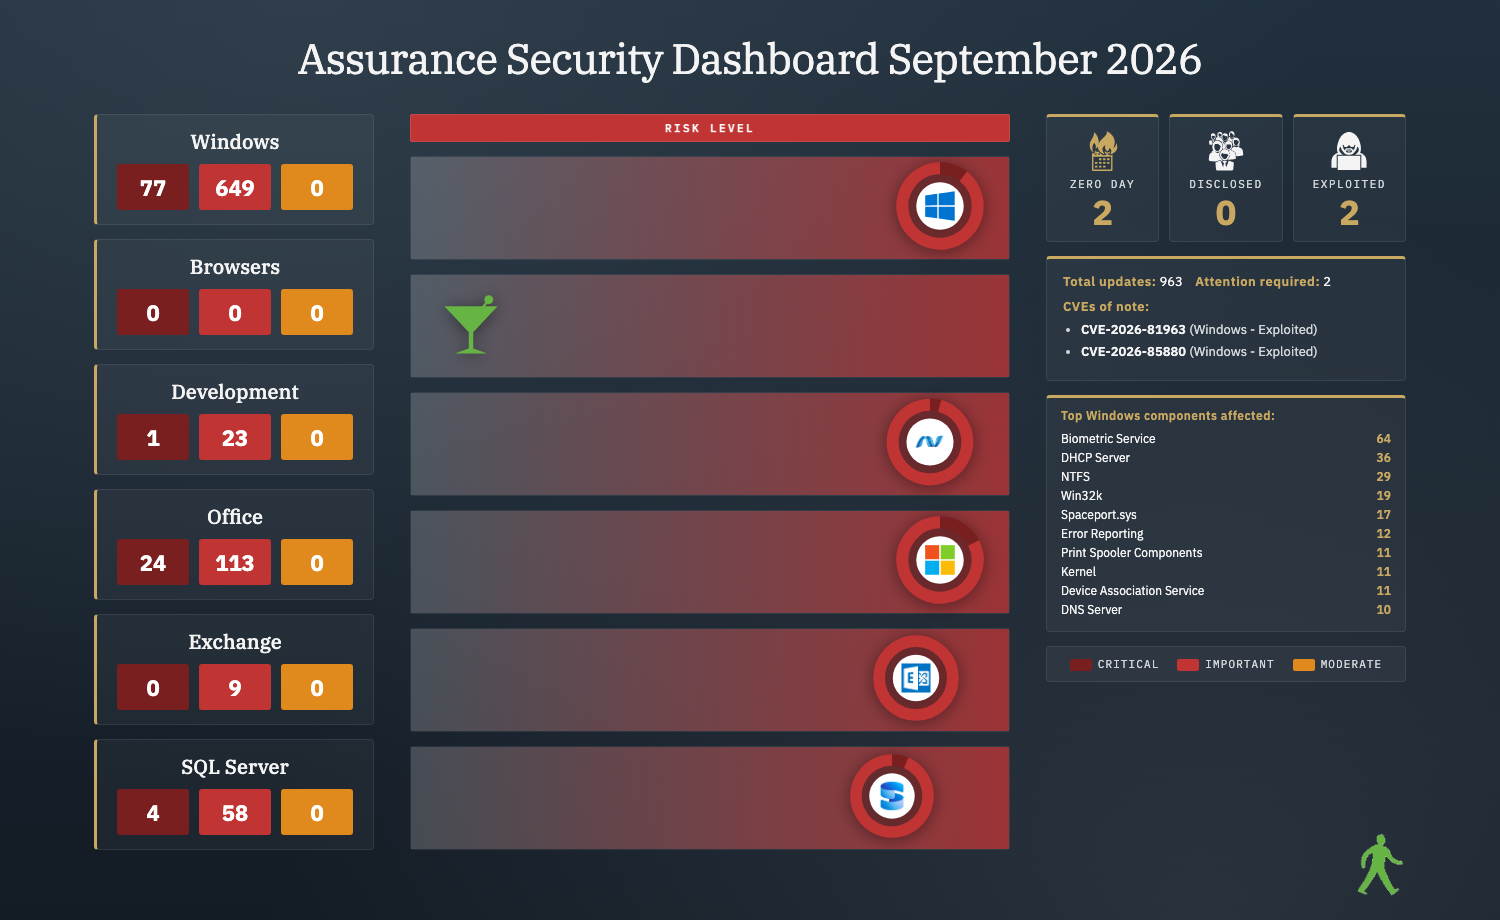This screenshot has height=920, width=1500.
Task: Click the IMPORTANT legend label
Action: 1240,665
